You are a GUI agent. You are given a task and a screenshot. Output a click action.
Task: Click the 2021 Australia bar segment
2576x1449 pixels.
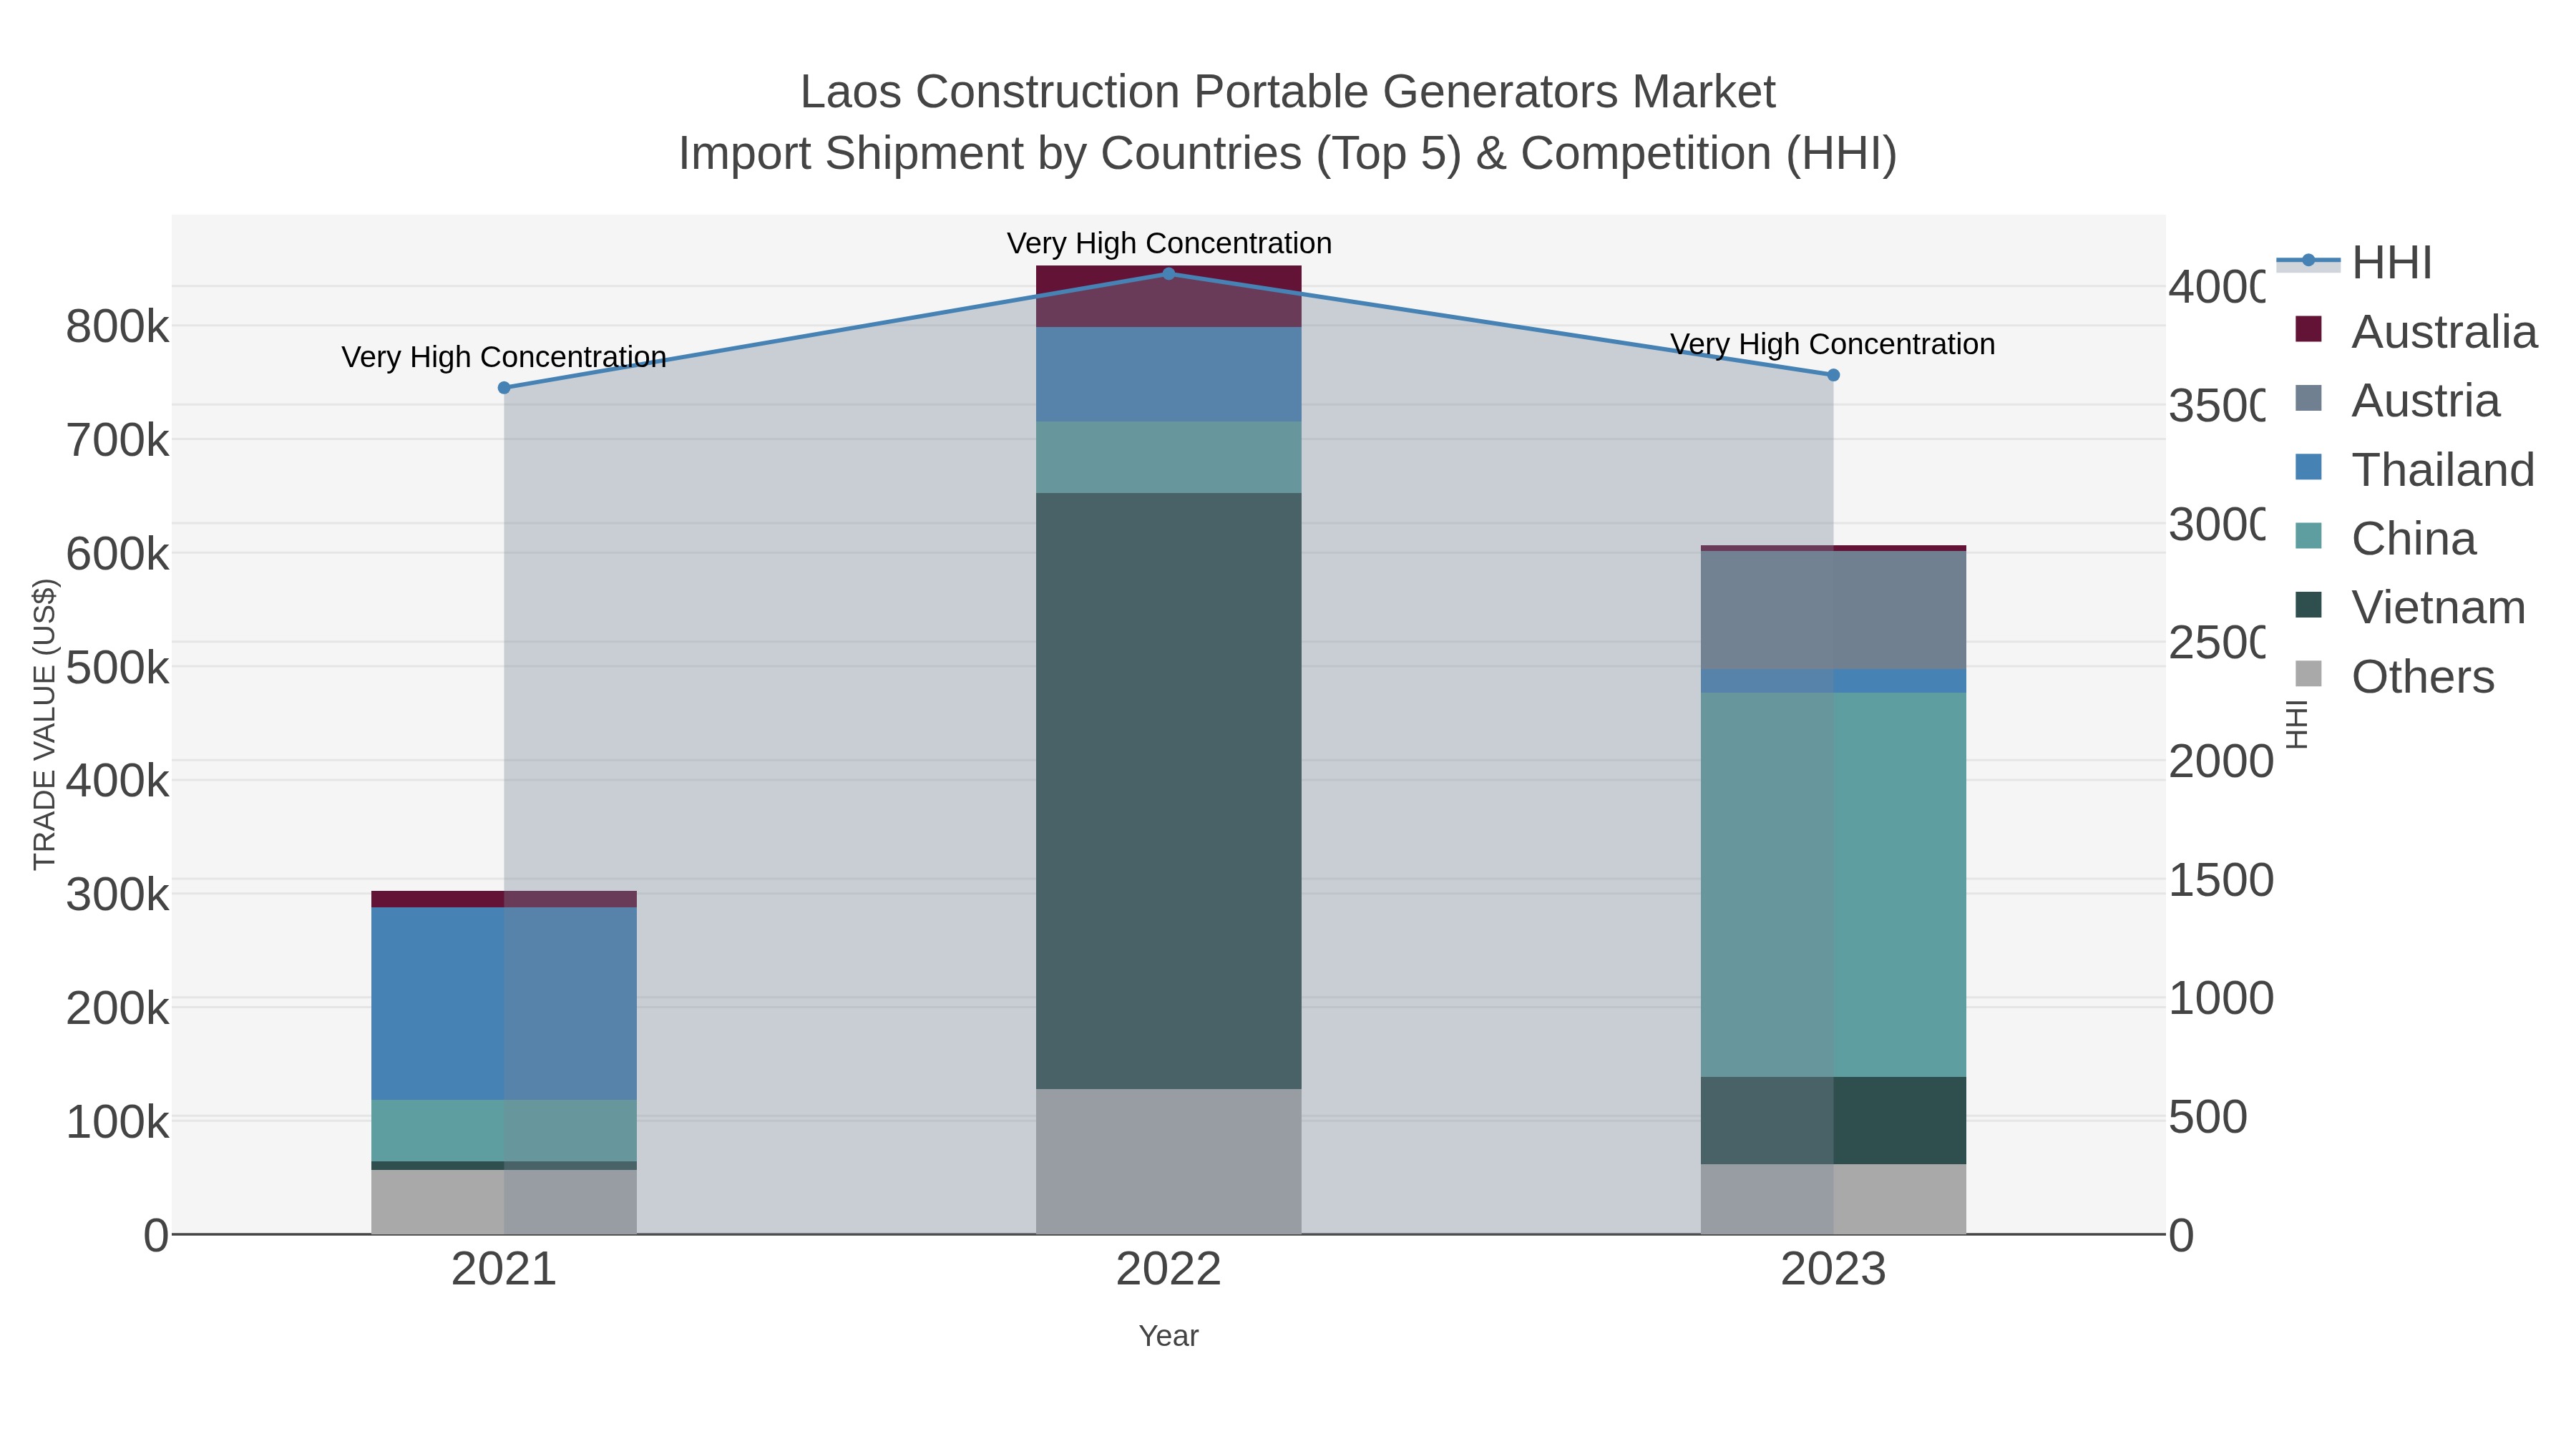[504, 899]
